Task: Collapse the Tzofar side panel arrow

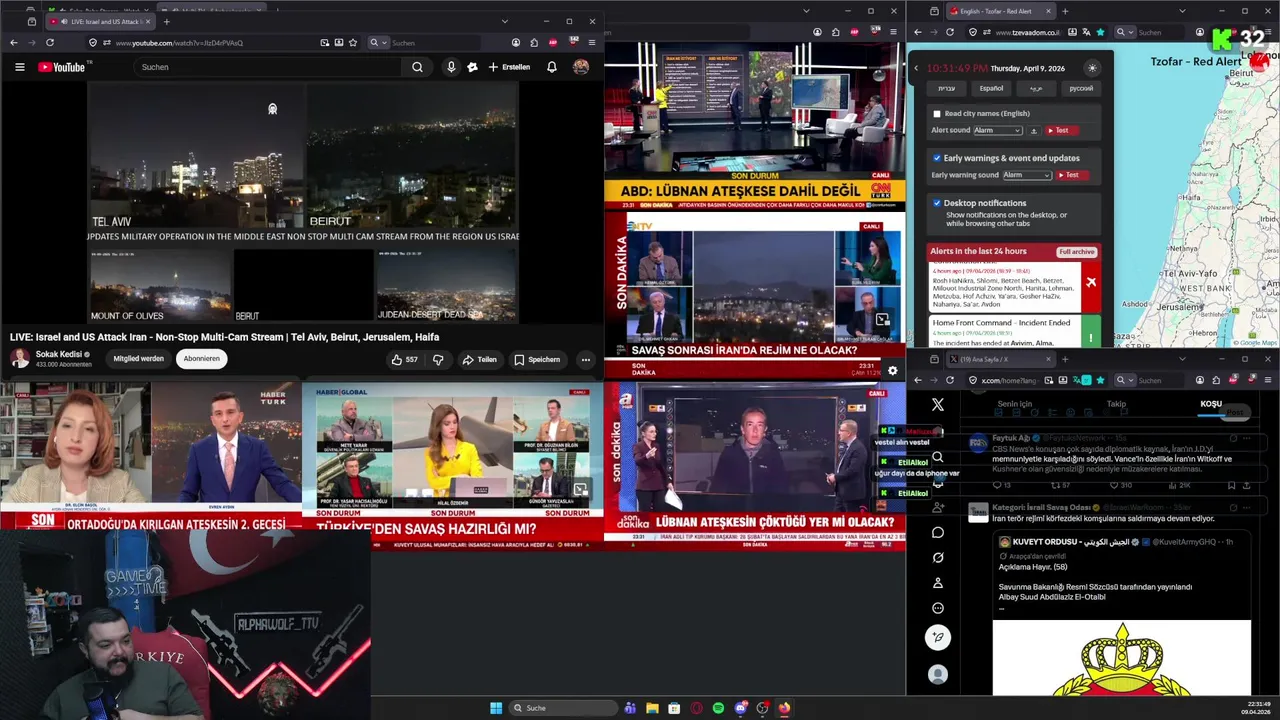Action: click(916, 68)
